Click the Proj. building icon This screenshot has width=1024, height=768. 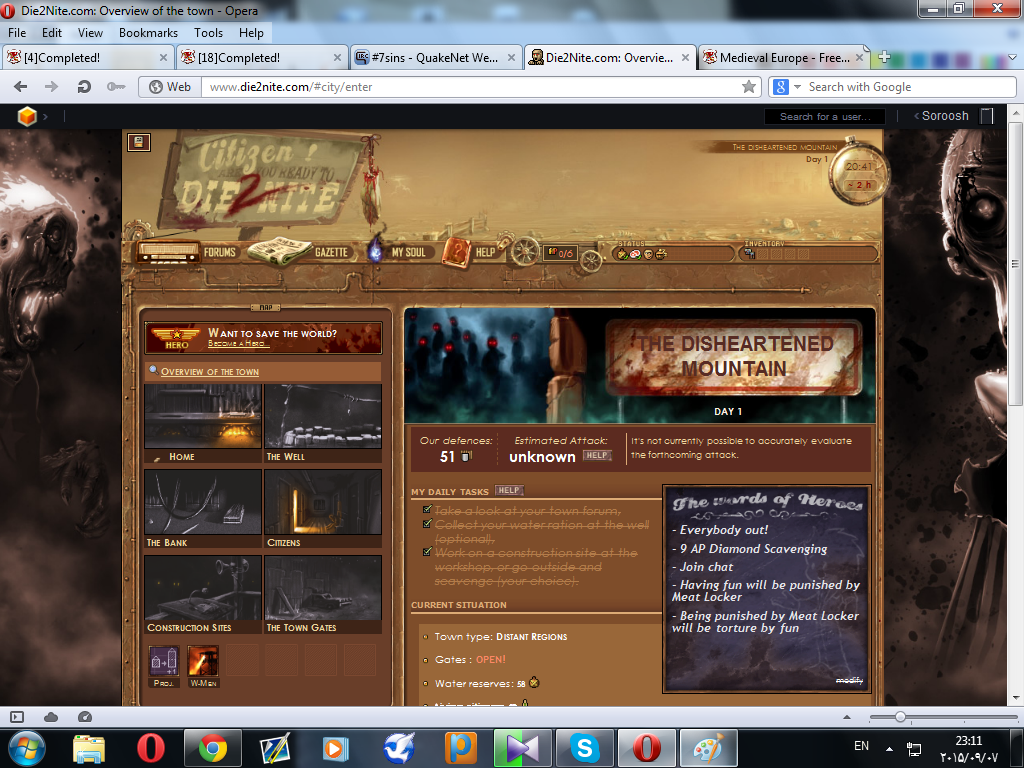point(164,662)
